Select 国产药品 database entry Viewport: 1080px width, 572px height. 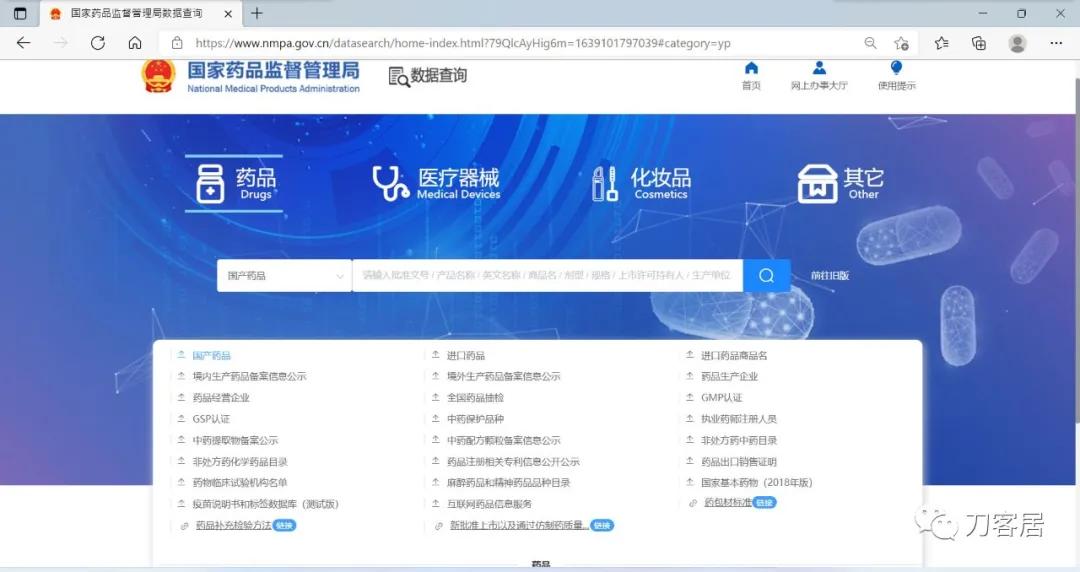211,356
